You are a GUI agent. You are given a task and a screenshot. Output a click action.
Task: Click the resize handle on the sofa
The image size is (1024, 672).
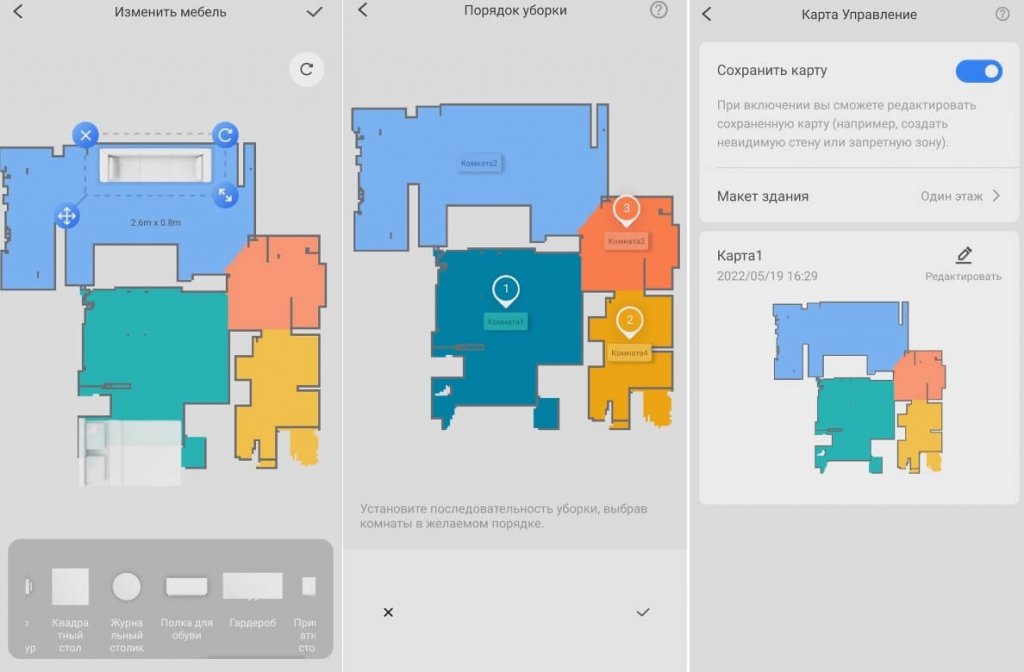(226, 195)
